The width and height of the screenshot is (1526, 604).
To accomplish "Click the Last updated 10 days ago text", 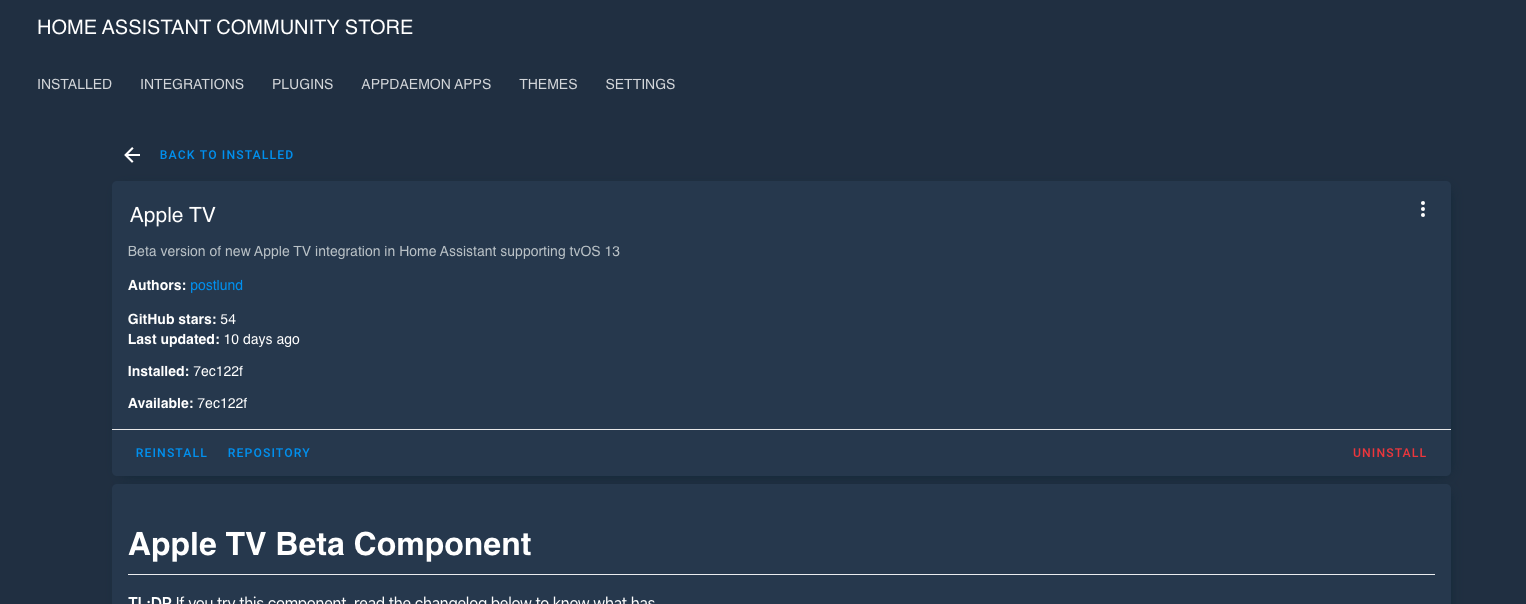I will (260, 339).
